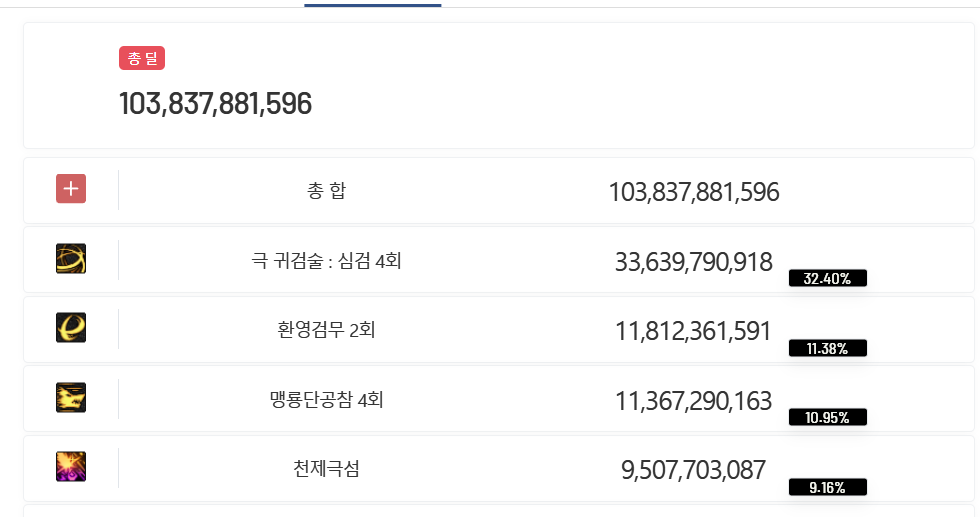Viewport: 980px width, 517px height.
Task: Click the red 총 딜 badge
Action: pyautogui.click(x=142, y=58)
